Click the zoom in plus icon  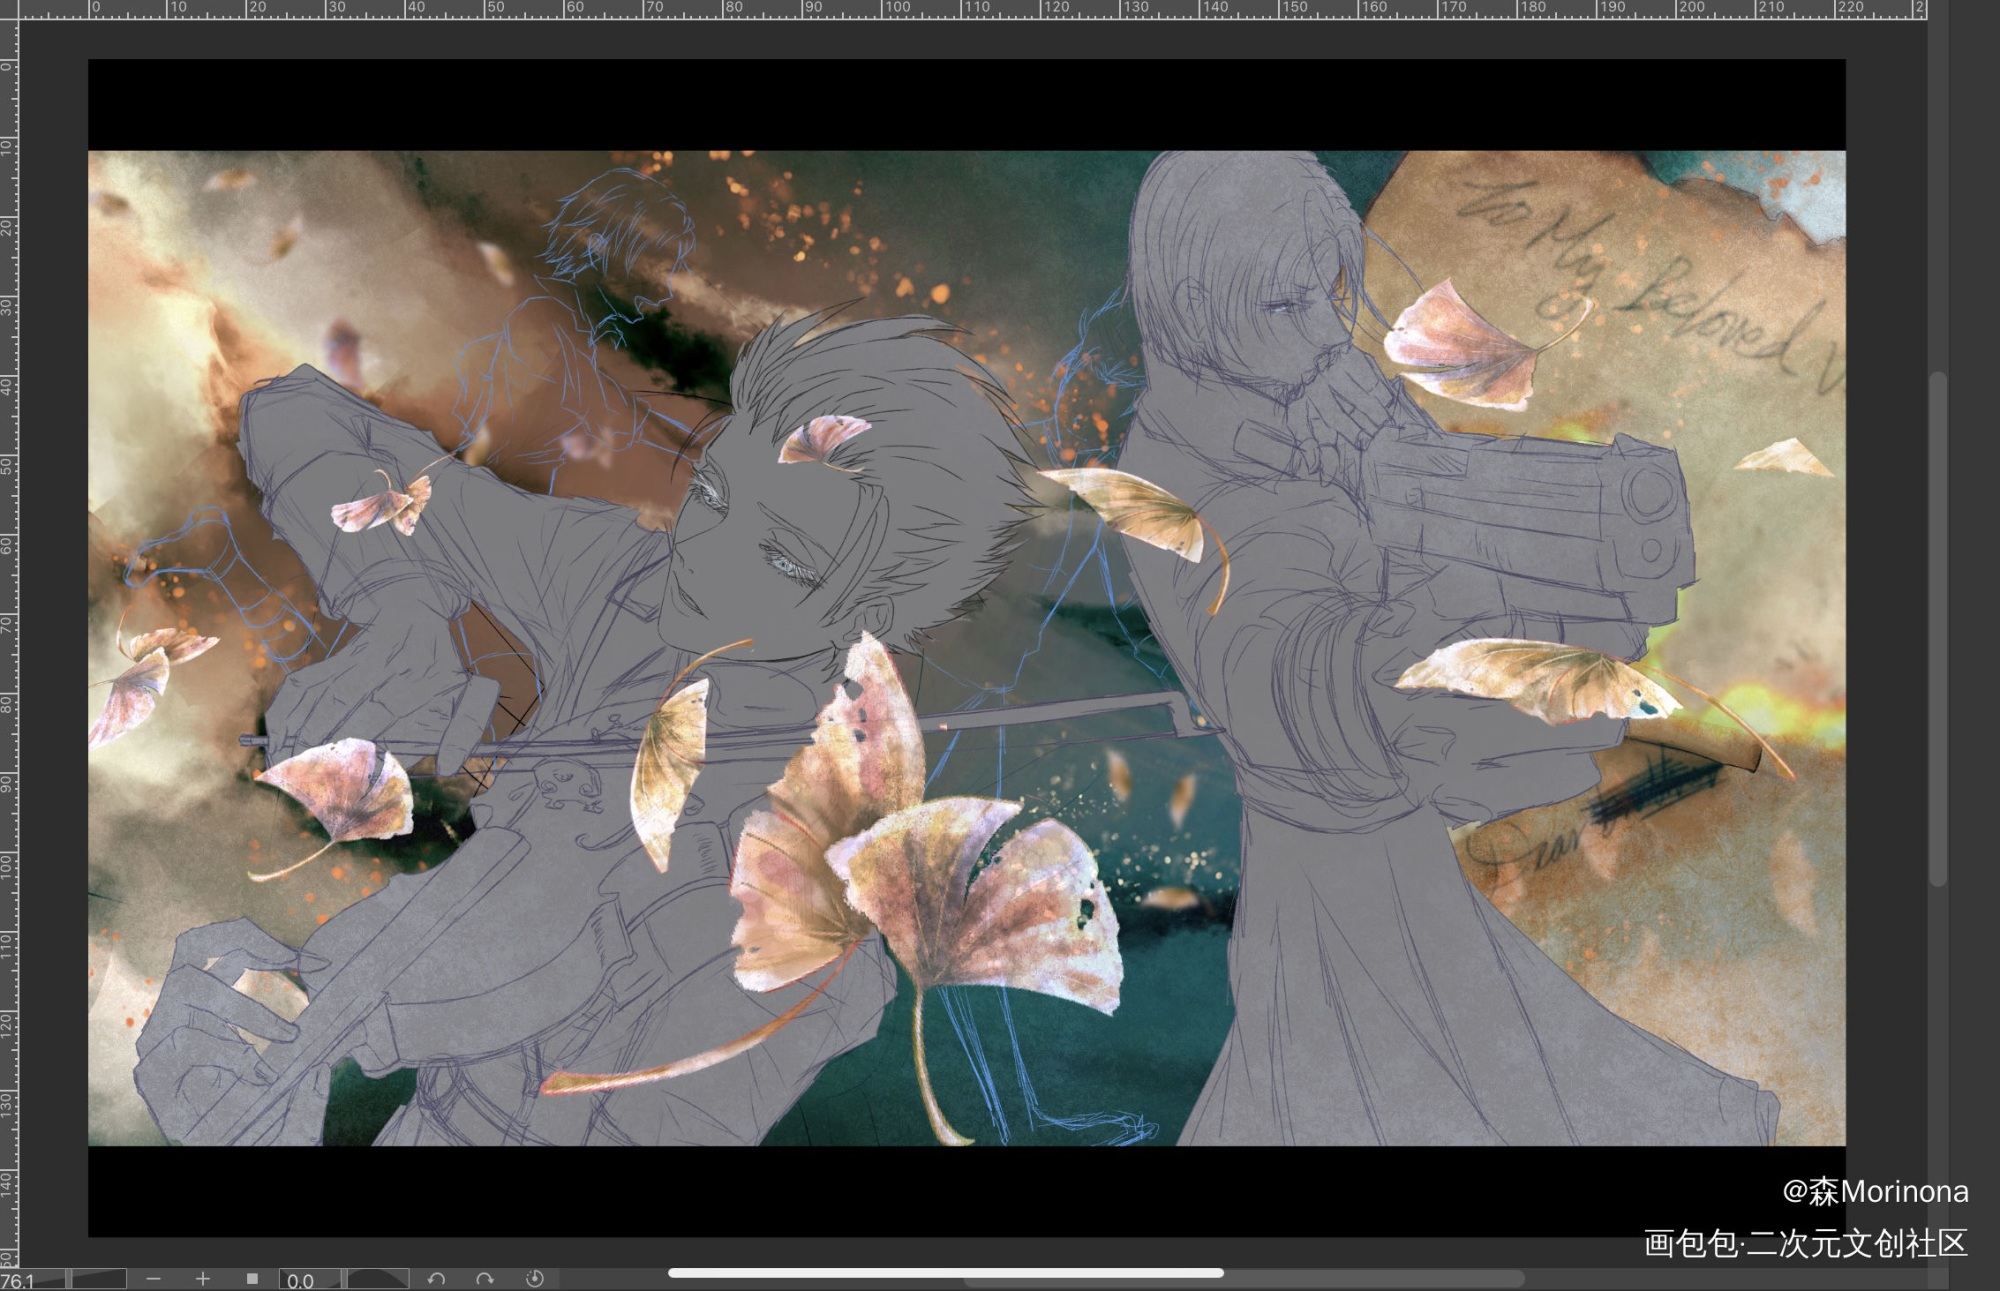[203, 1279]
